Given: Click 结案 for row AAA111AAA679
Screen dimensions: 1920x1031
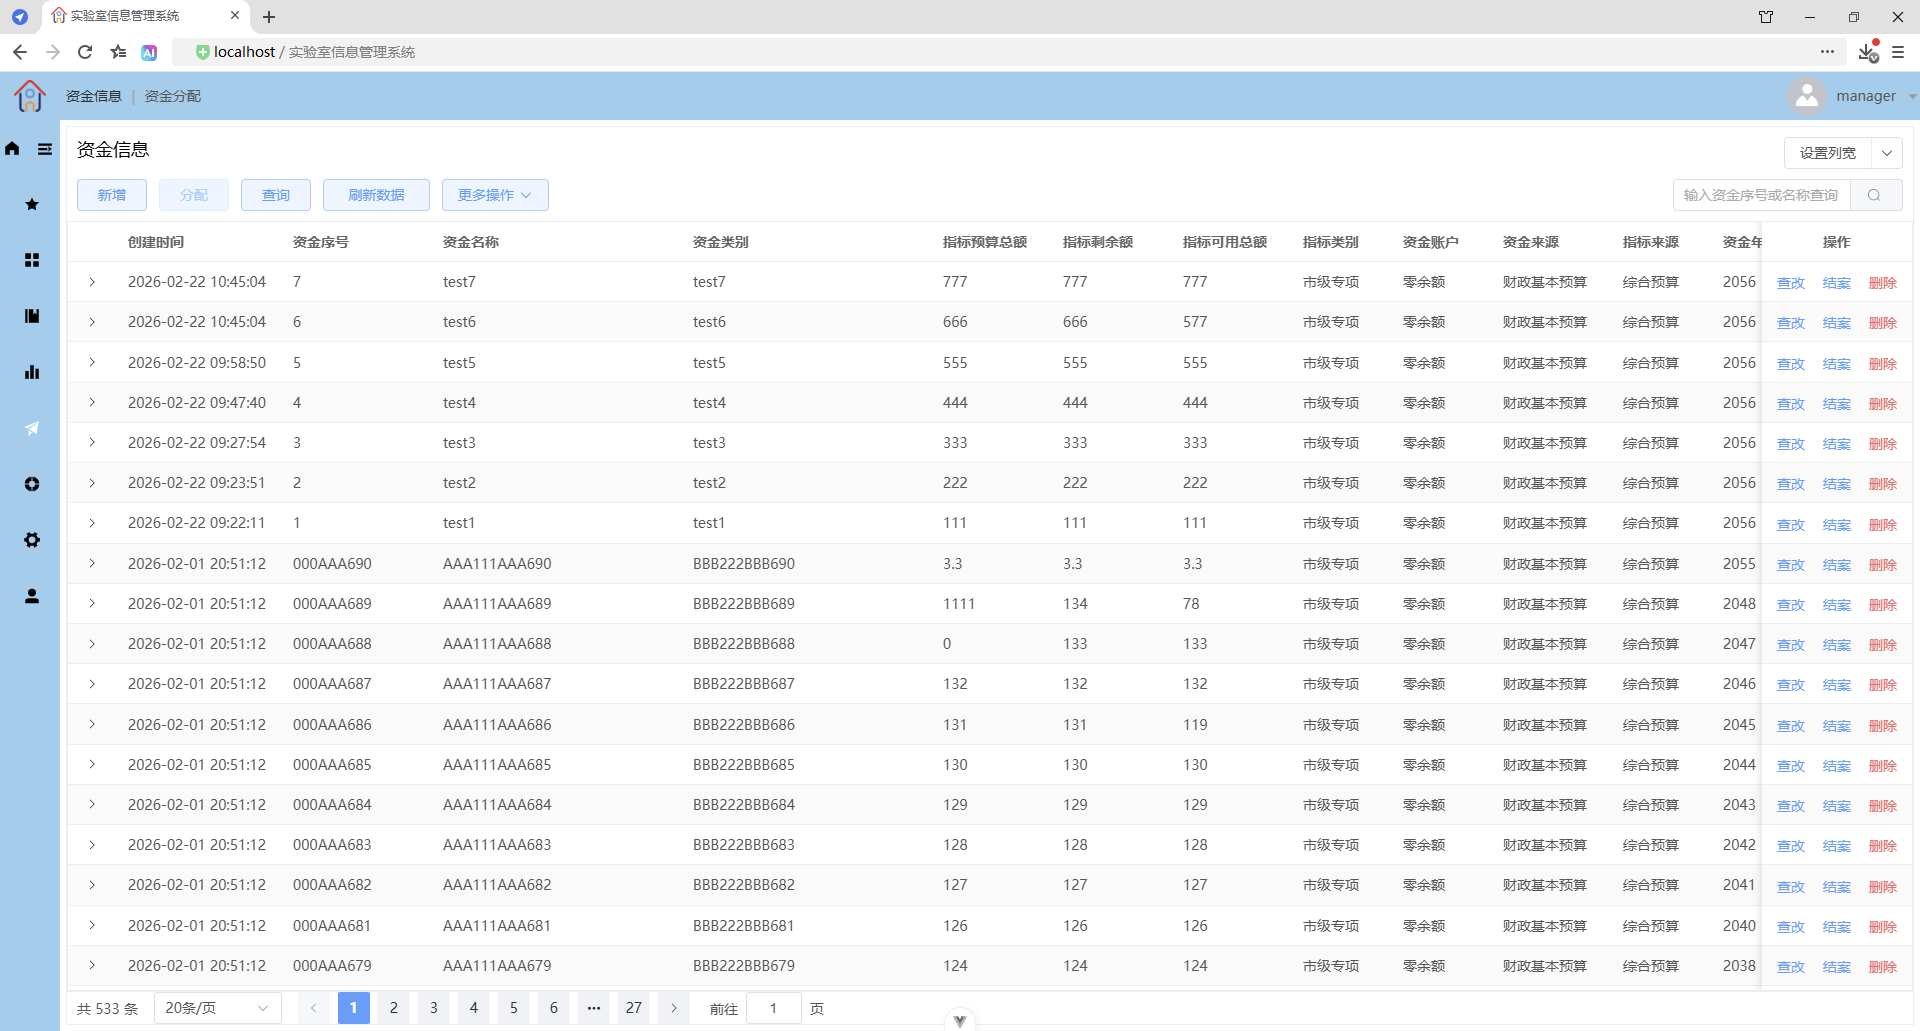Looking at the screenshot, I should click(x=1837, y=967).
